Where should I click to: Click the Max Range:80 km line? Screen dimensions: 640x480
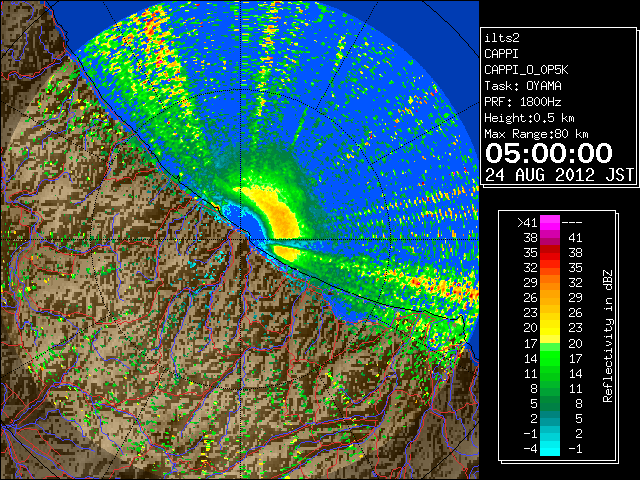536,134
